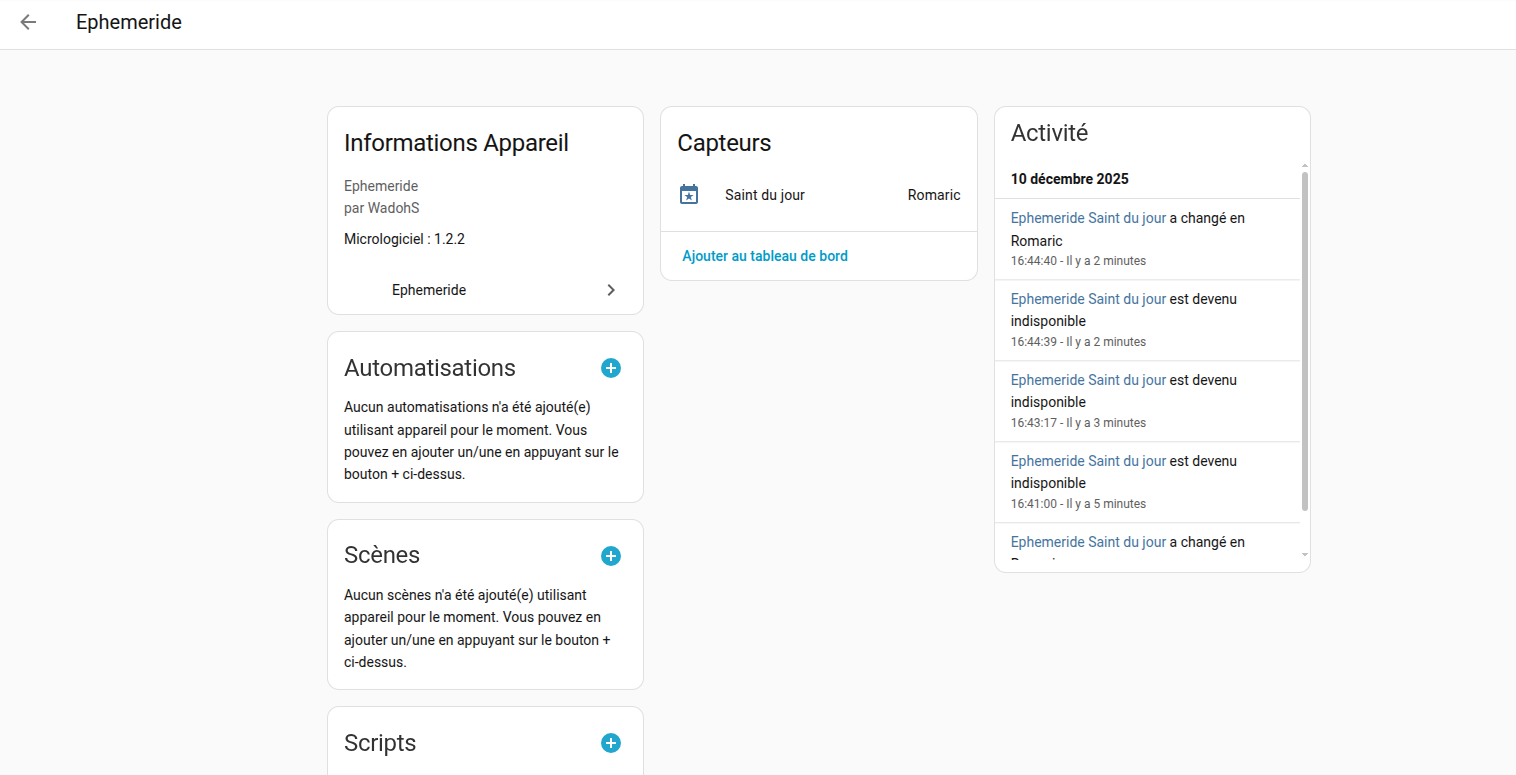Follow Ephemeride Saint du jour link at 16:41:00
1516x775 pixels.
click(1088, 461)
